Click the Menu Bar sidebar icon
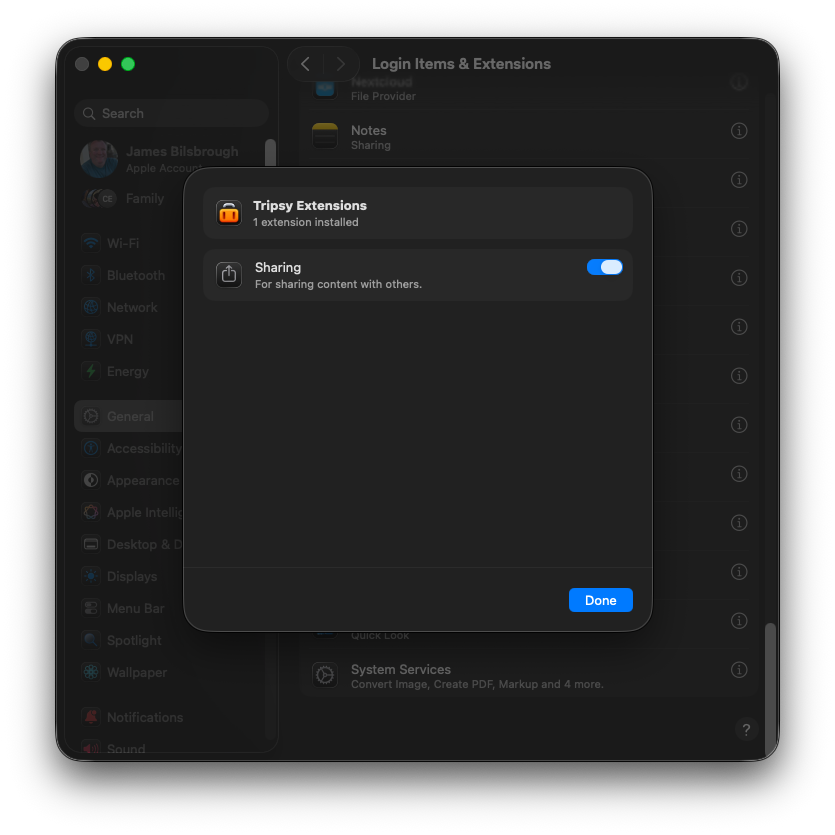Image resolution: width=835 pixels, height=835 pixels. [91, 608]
